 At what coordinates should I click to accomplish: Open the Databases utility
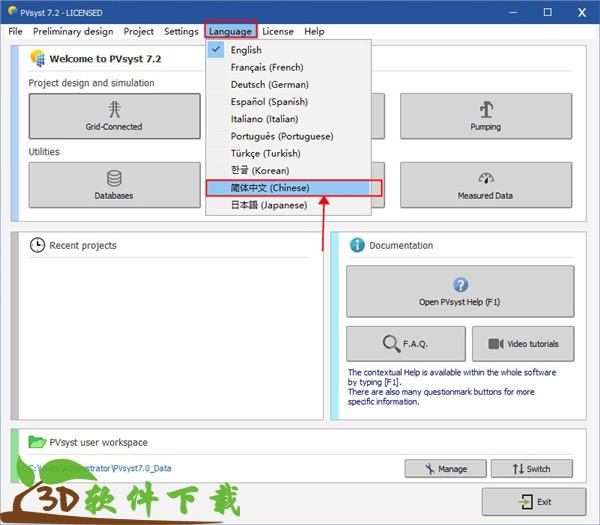[x=114, y=185]
